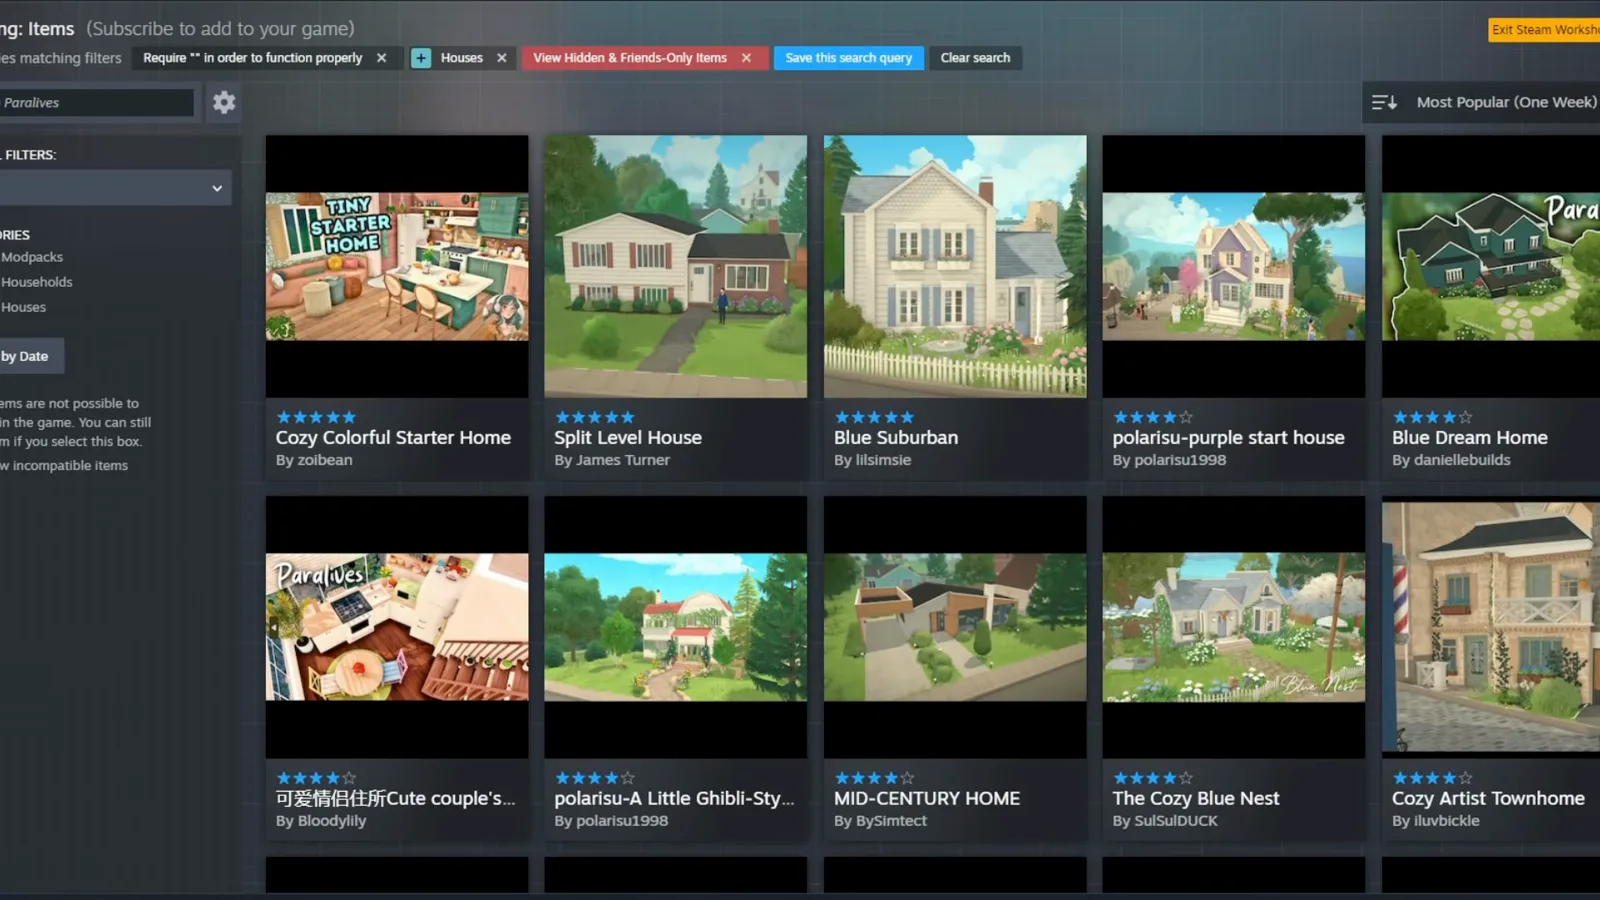
Task: Expand the filters dropdown chevron
Action: 217,188
